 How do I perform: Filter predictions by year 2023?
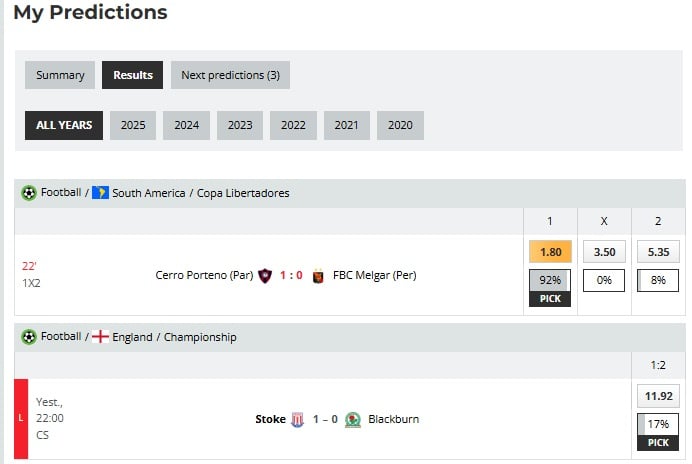click(x=240, y=125)
